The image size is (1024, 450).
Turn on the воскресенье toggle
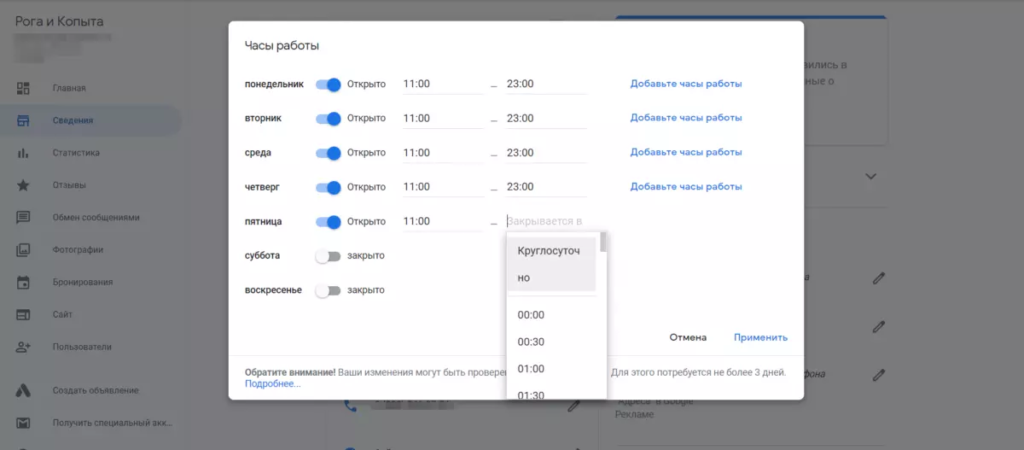328,291
